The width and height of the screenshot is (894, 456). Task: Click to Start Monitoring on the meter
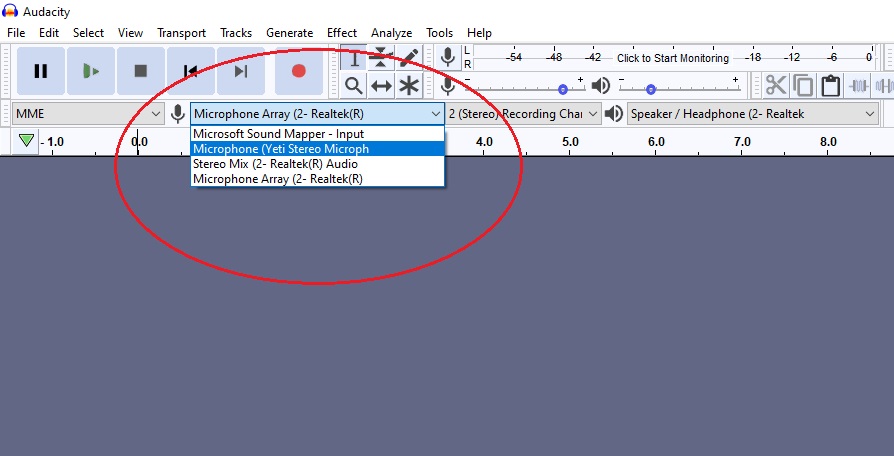[x=673, y=58]
